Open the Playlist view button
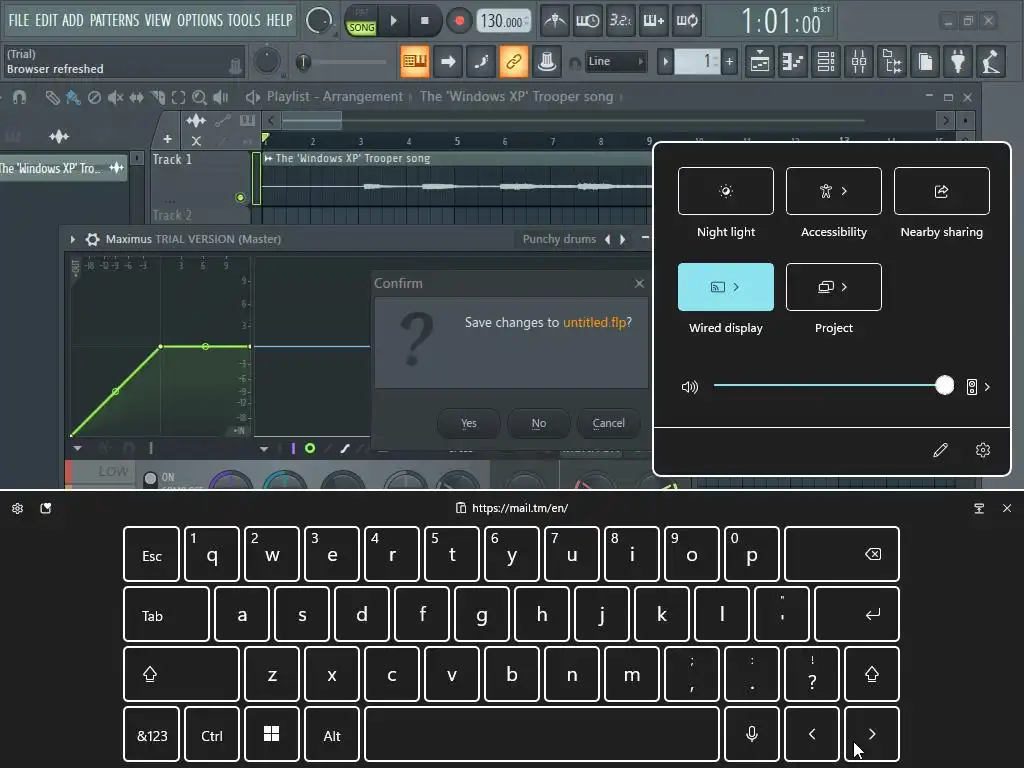Image resolution: width=1024 pixels, height=768 pixels. [760, 61]
